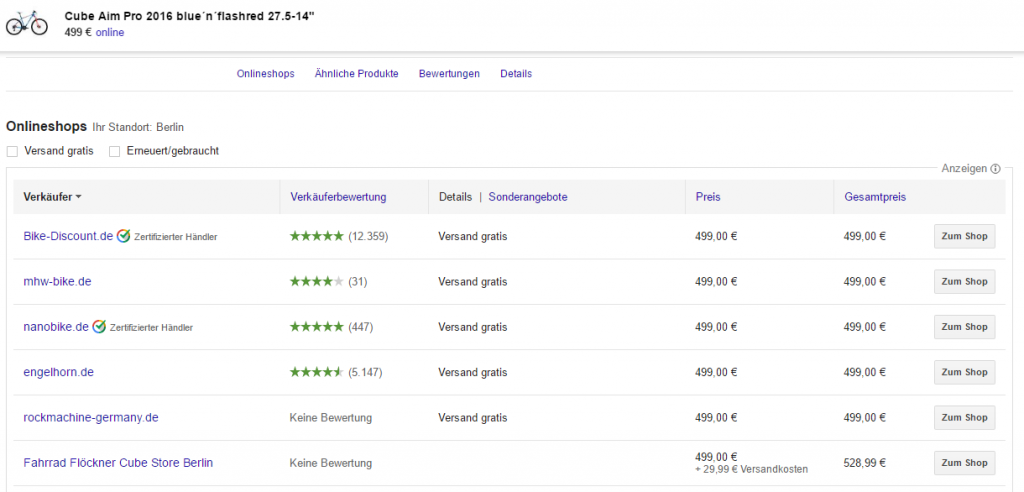Click the Anzeigen info circle icon
The width and height of the screenshot is (1024, 492).
tap(995, 169)
